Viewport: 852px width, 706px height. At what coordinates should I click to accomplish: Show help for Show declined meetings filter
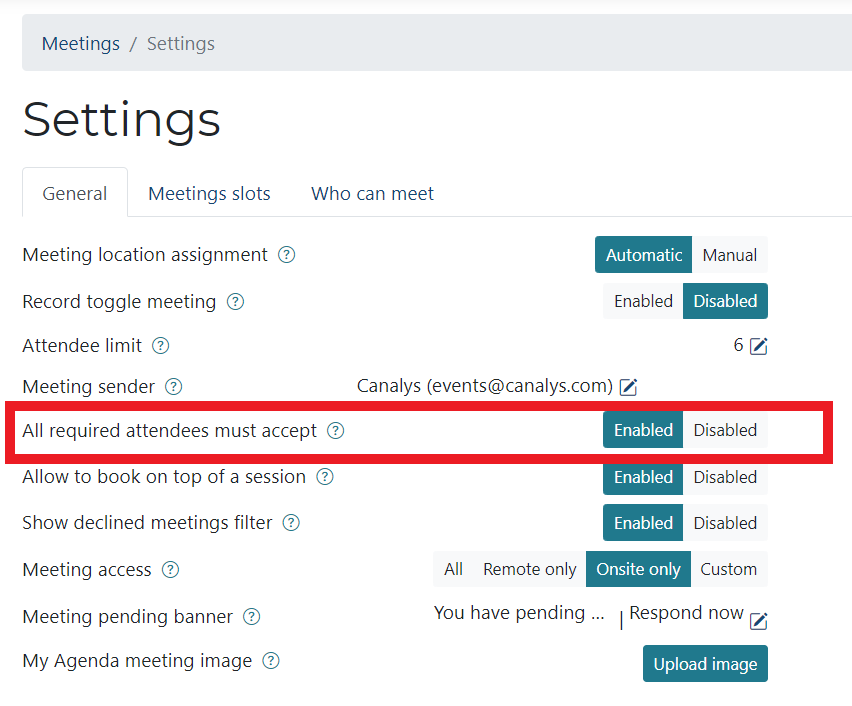[x=291, y=523]
